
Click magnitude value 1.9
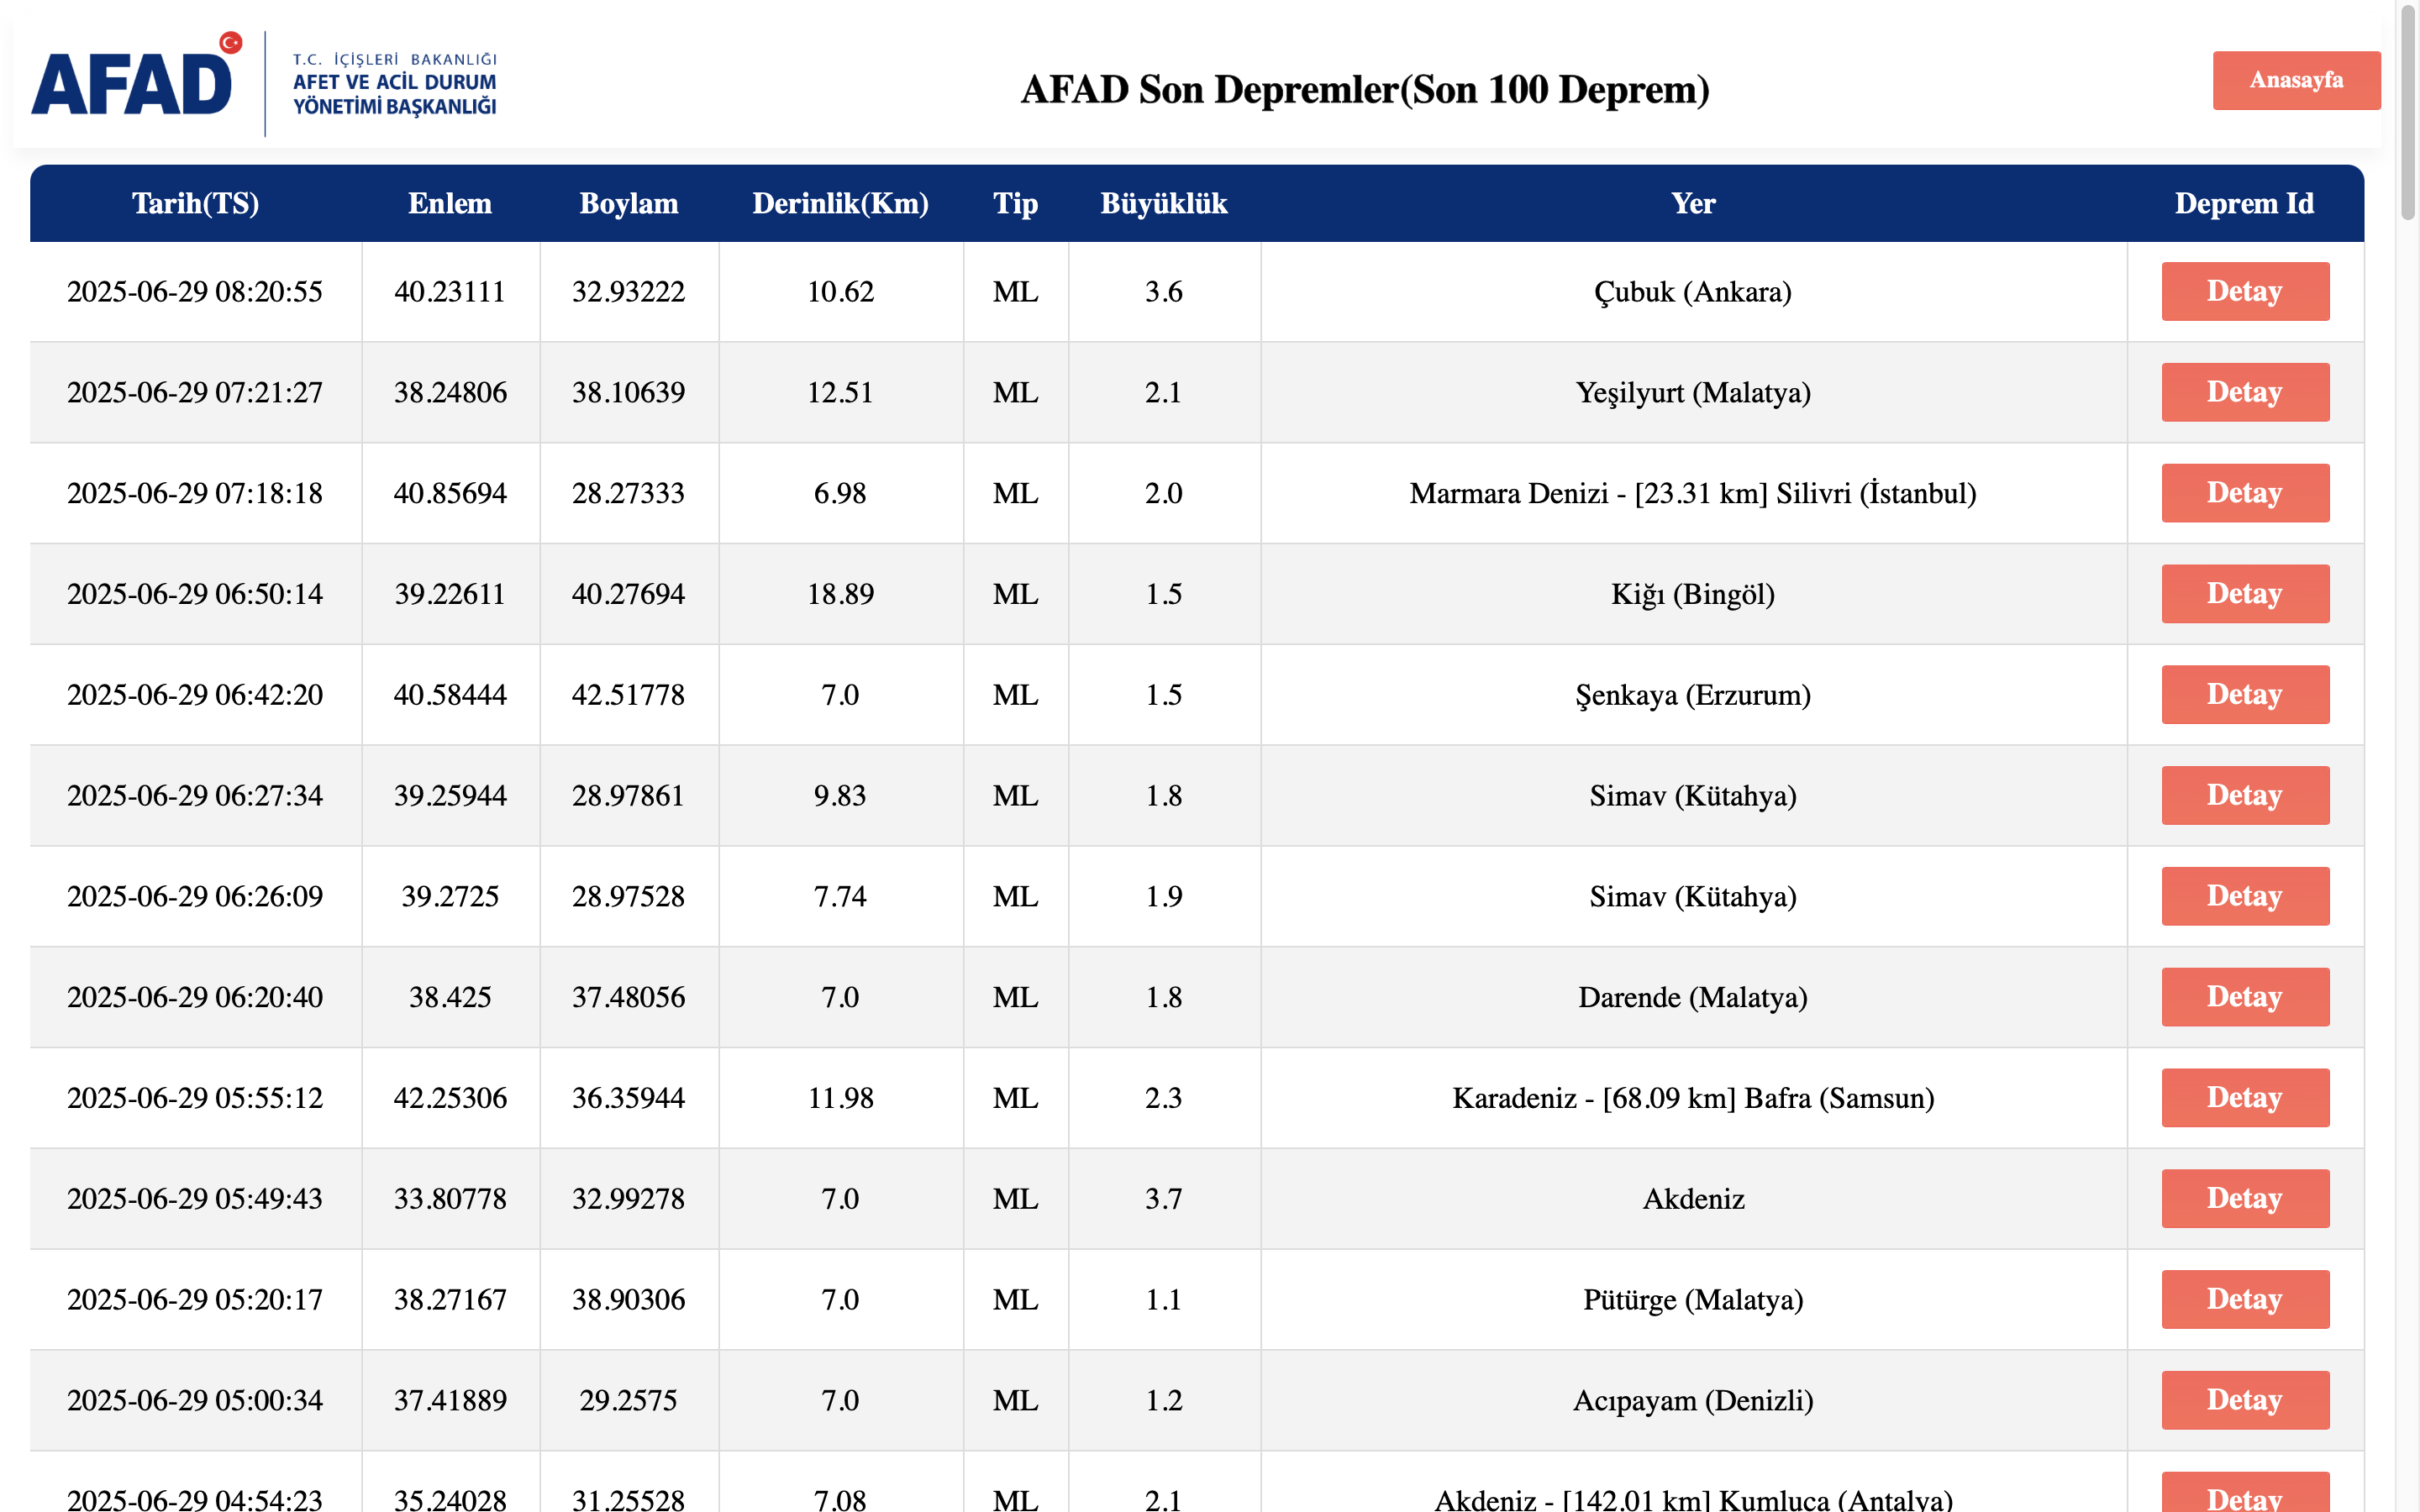(1164, 896)
